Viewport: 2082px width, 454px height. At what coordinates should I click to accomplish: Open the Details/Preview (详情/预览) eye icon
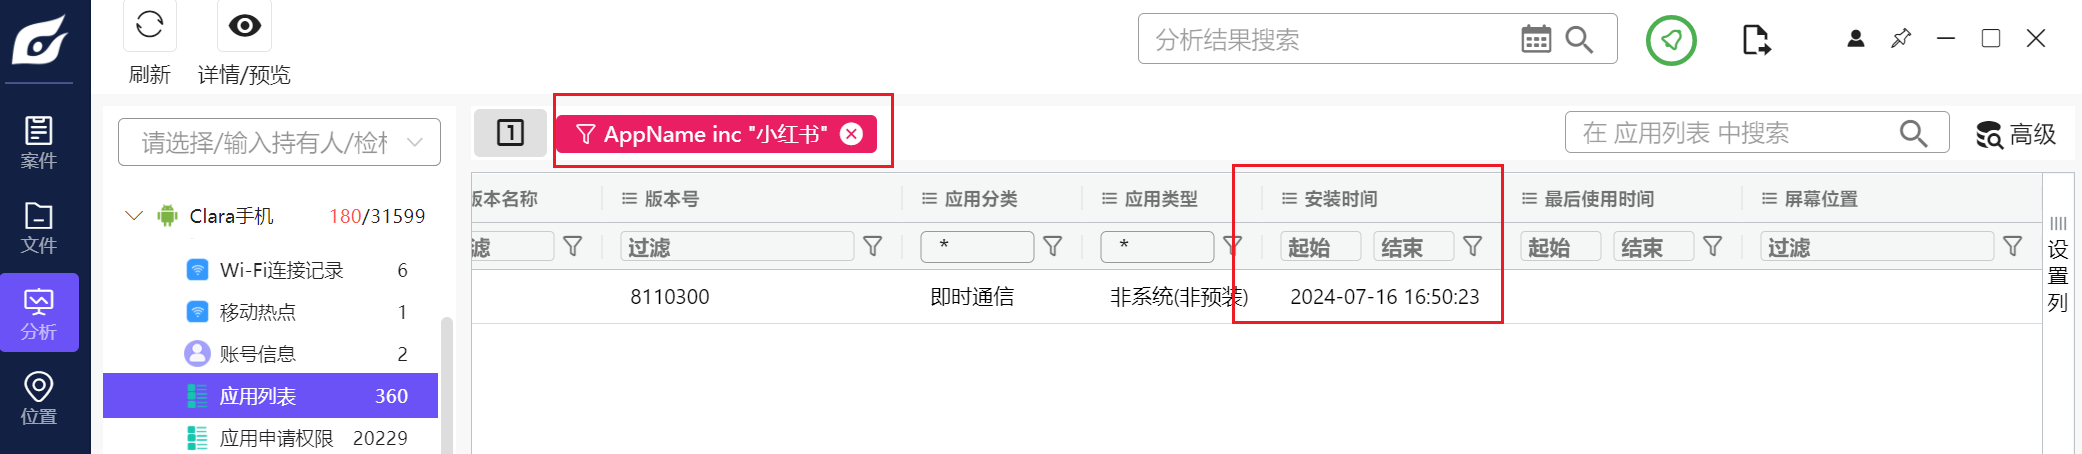click(244, 25)
